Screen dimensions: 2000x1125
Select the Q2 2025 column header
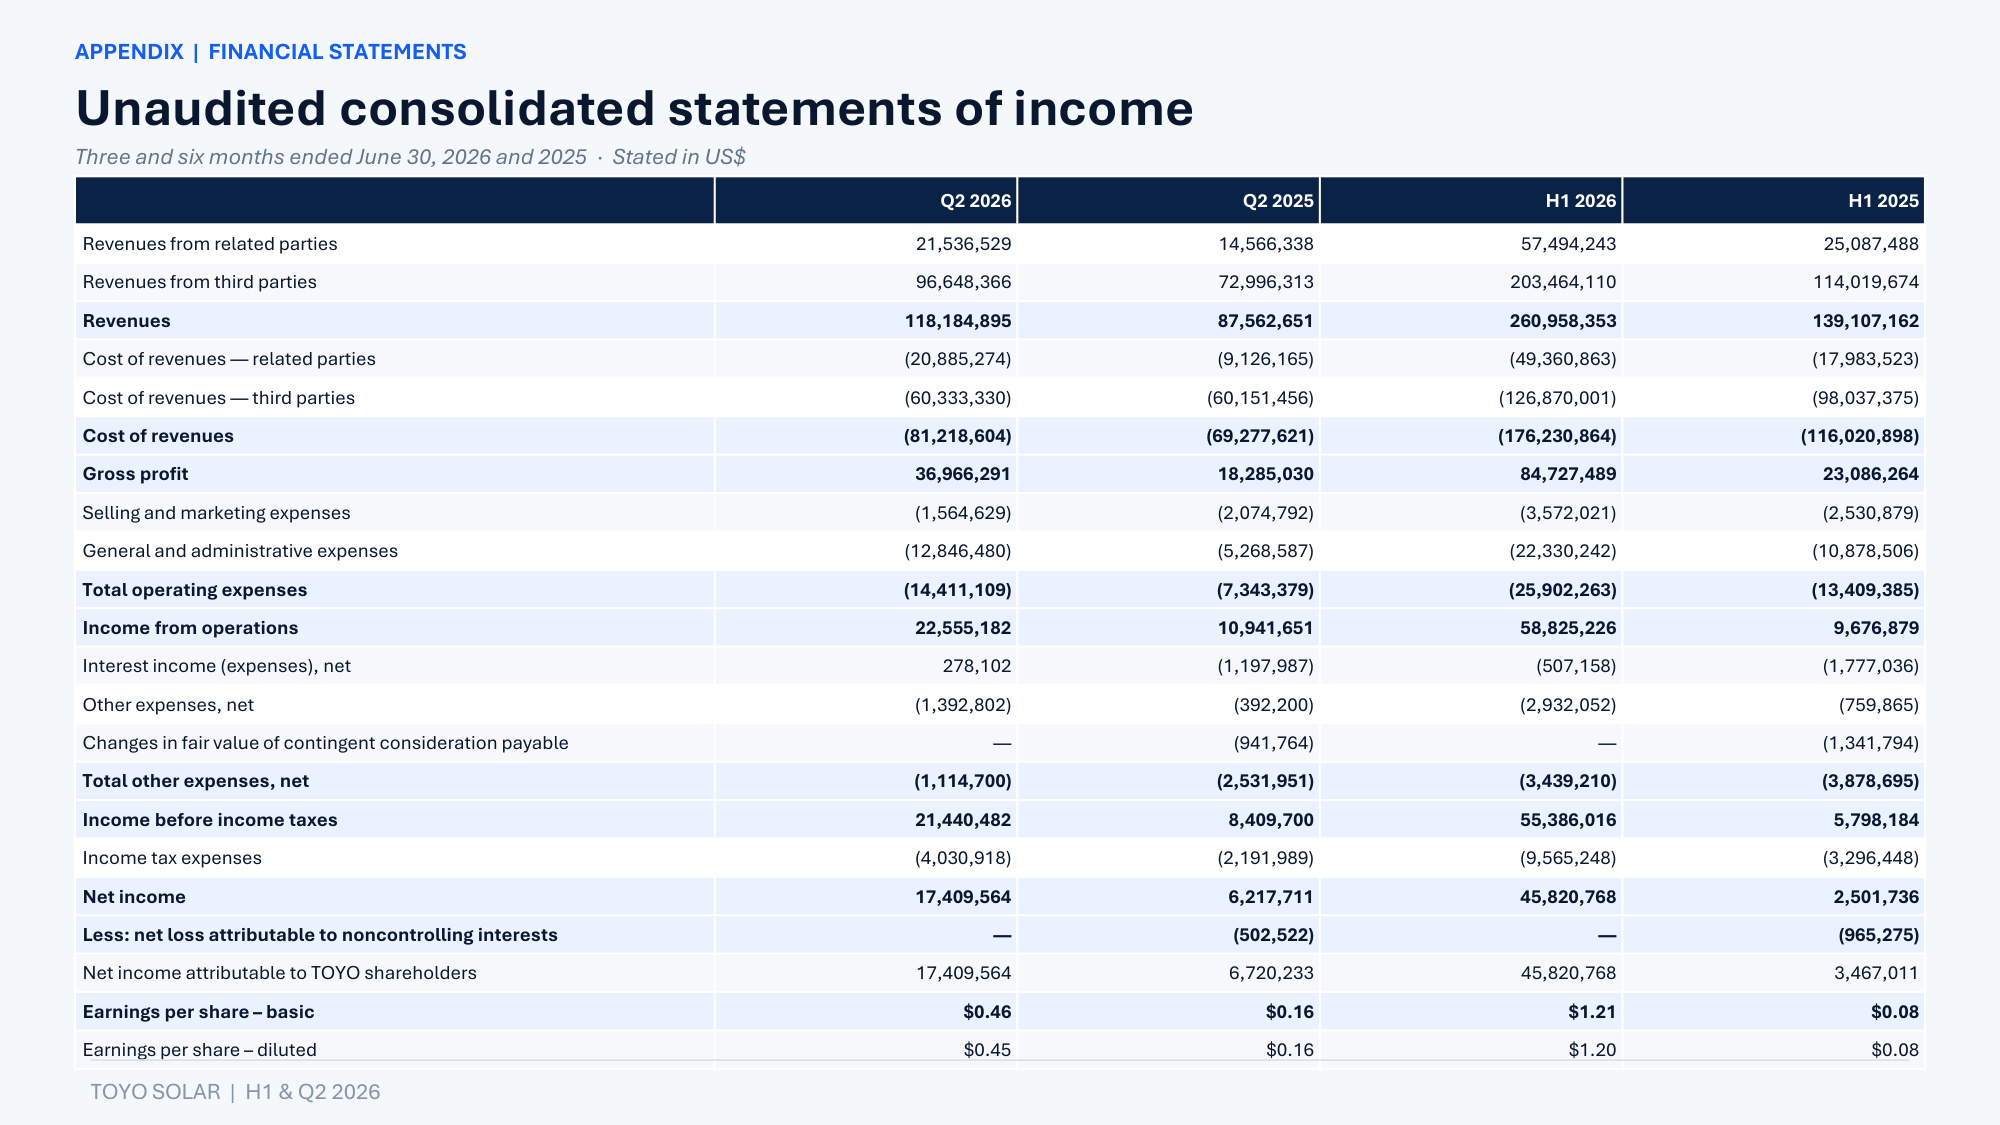1278,201
